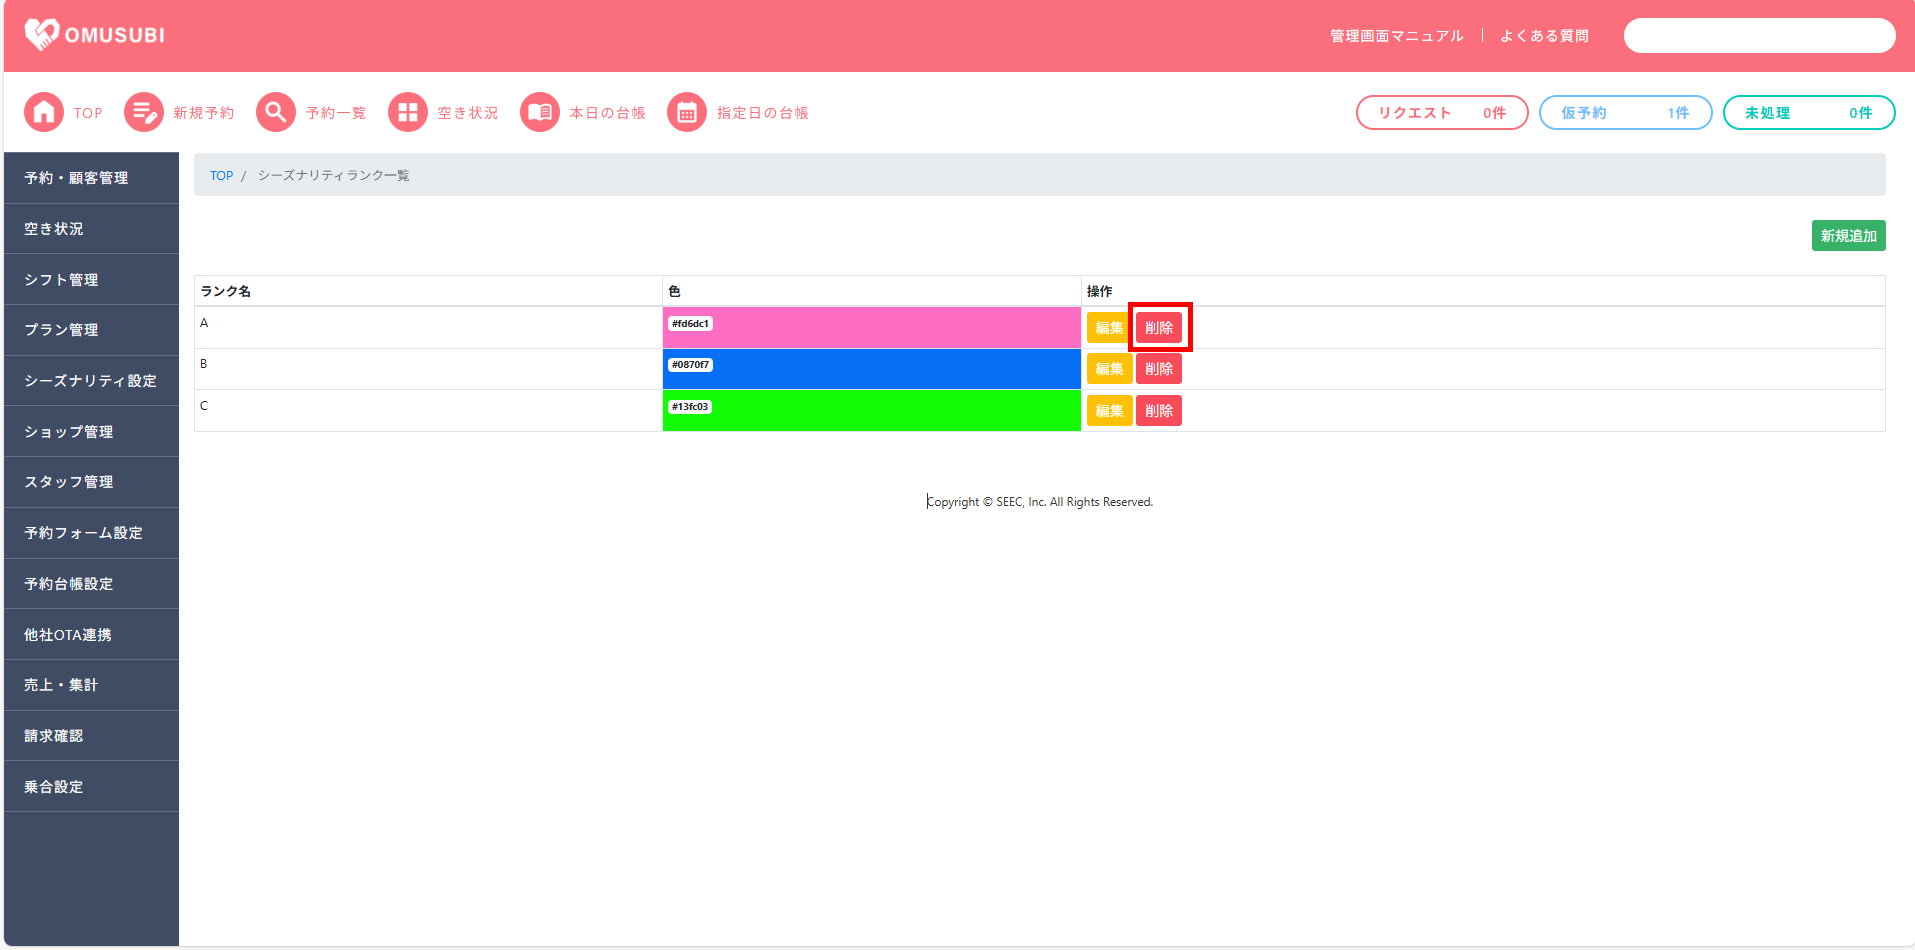Expand the 売上・集計 sidebar section
The height and width of the screenshot is (950, 1915).
pos(91,685)
